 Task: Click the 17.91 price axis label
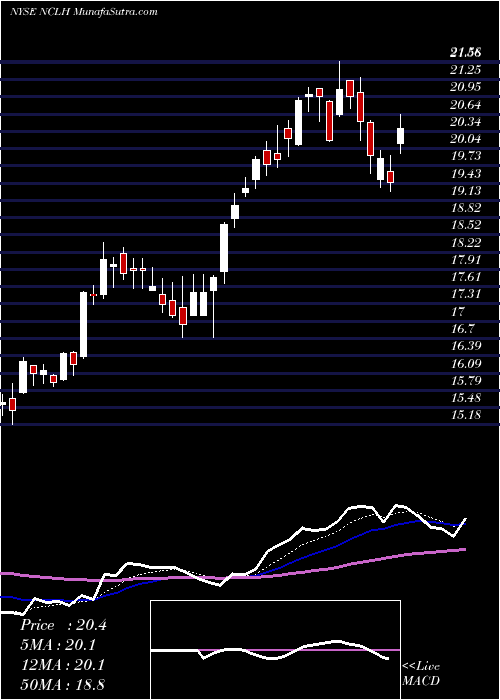click(466, 260)
